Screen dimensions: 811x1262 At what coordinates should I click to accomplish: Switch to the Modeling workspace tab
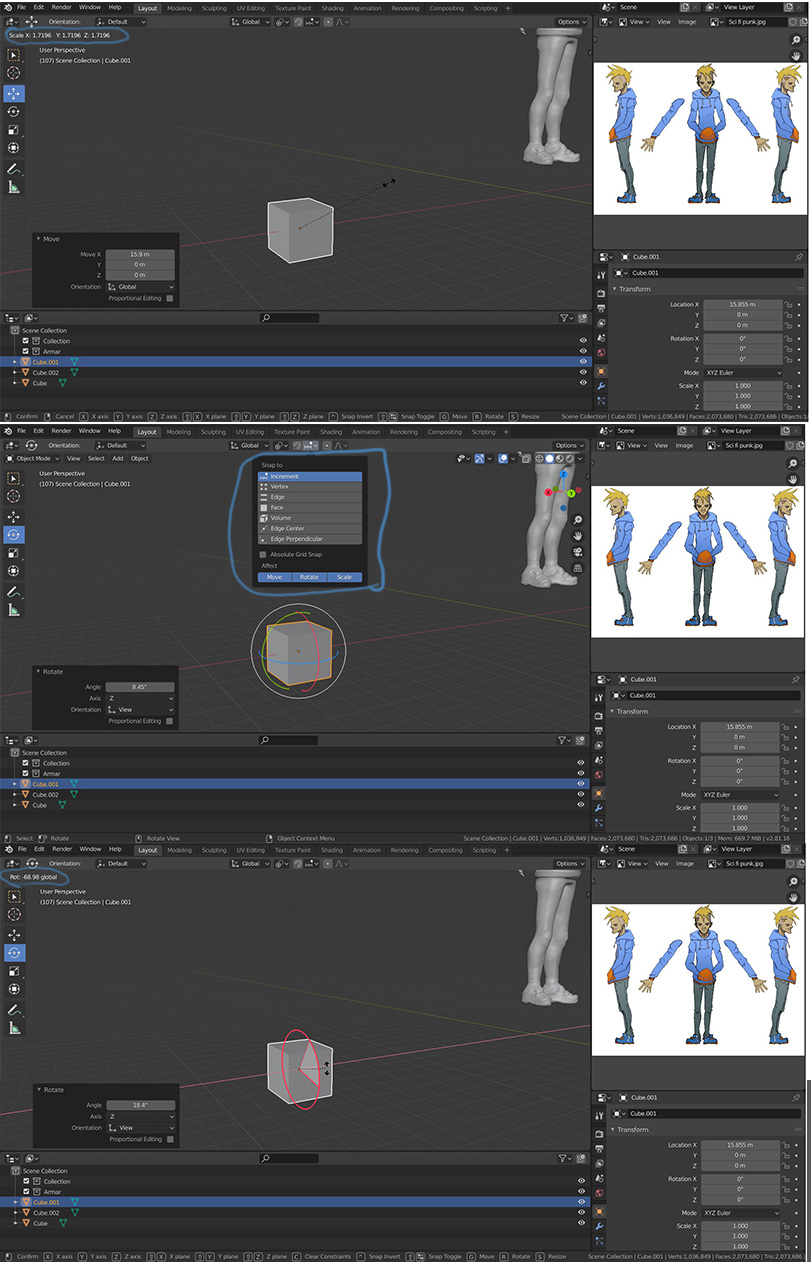pyautogui.click(x=180, y=10)
